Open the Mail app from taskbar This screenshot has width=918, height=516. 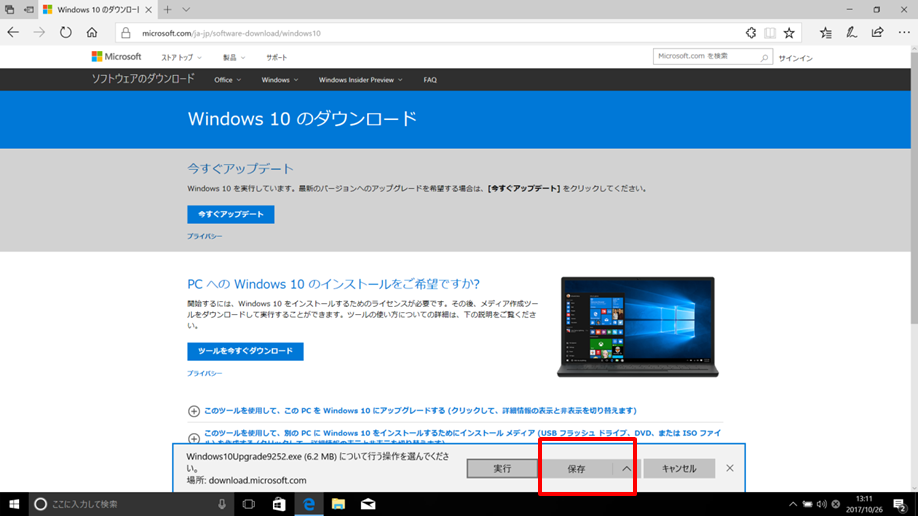[368, 504]
